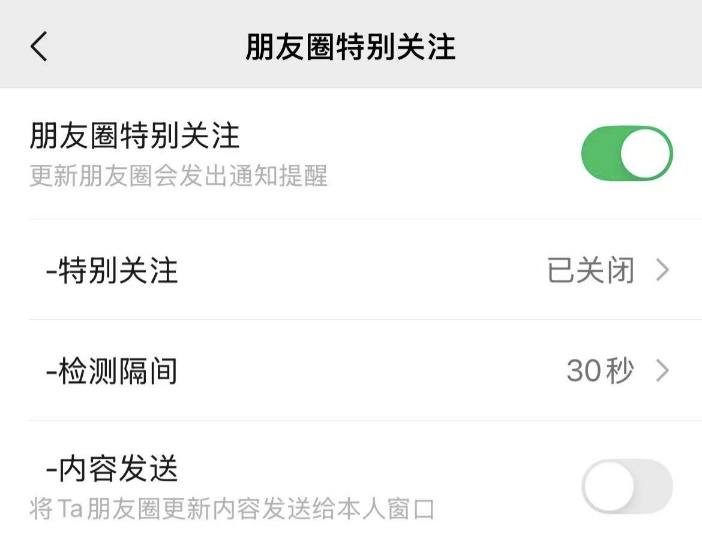
Task: Tap description 更新朋友圈会发出通知提醒
Action: (x=179, y=175)
